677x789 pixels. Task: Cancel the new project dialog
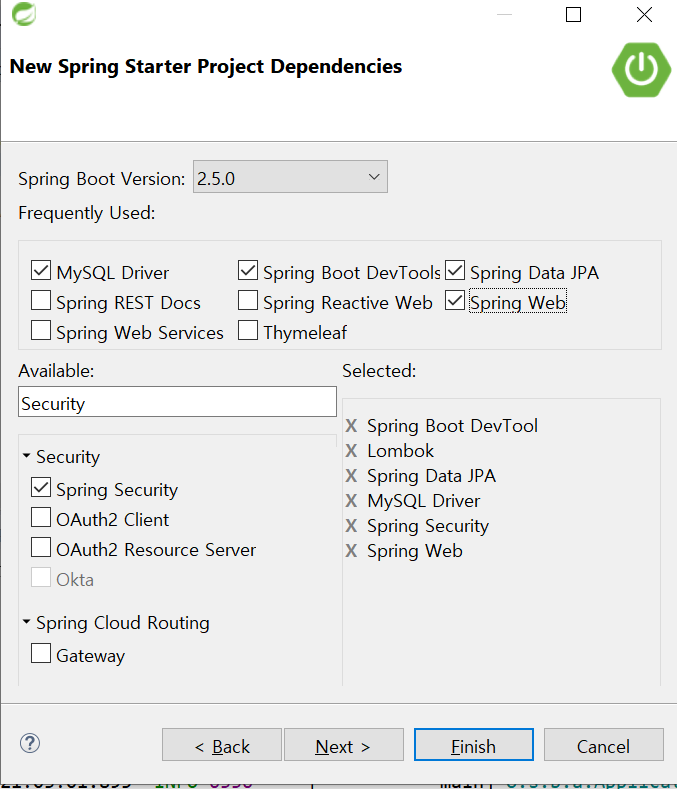(x=604, y=745)
